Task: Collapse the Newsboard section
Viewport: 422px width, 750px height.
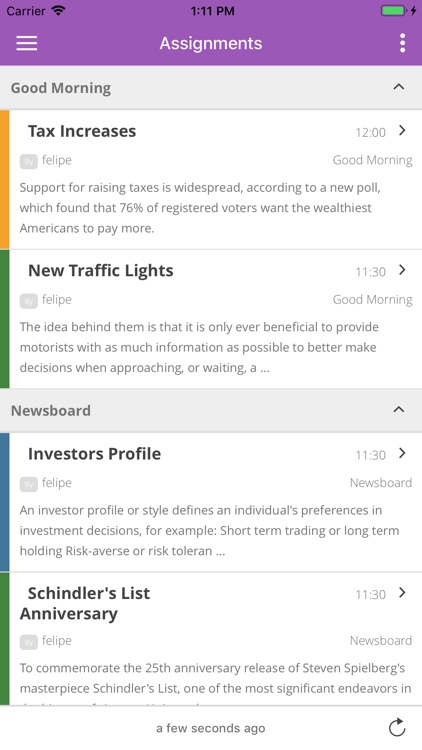Action: pos(399,410)
